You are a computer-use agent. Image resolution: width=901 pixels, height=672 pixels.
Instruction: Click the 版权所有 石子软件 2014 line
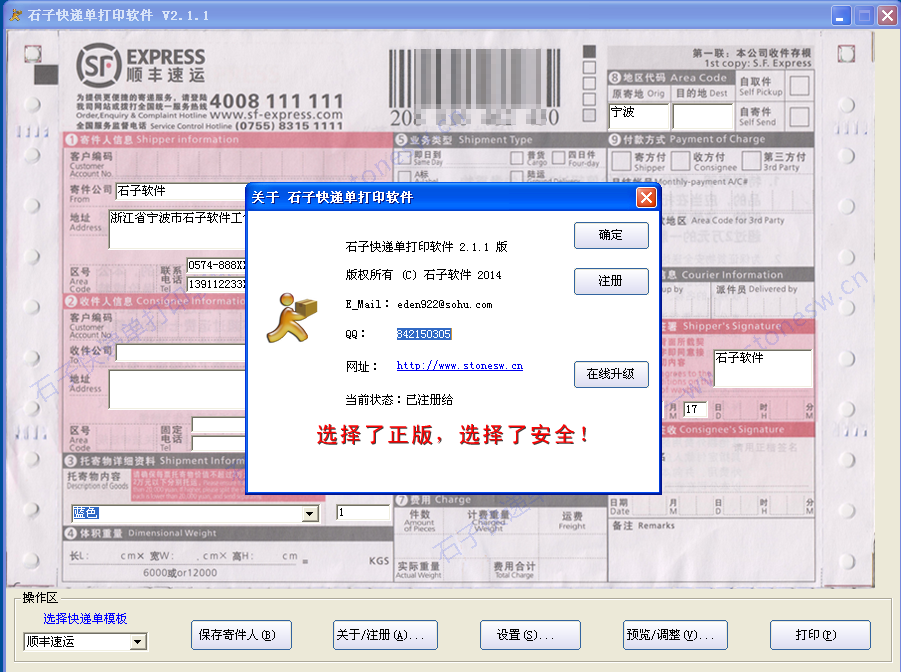coord(423,275)
